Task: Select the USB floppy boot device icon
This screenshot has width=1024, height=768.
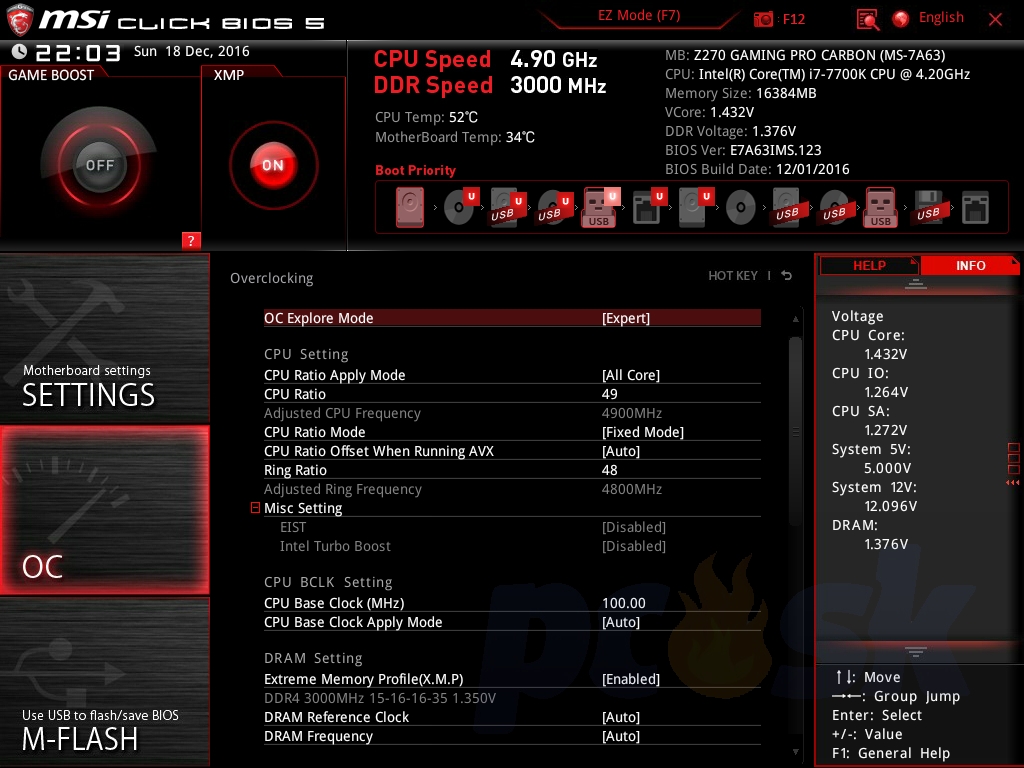Action: click(928, 208)
